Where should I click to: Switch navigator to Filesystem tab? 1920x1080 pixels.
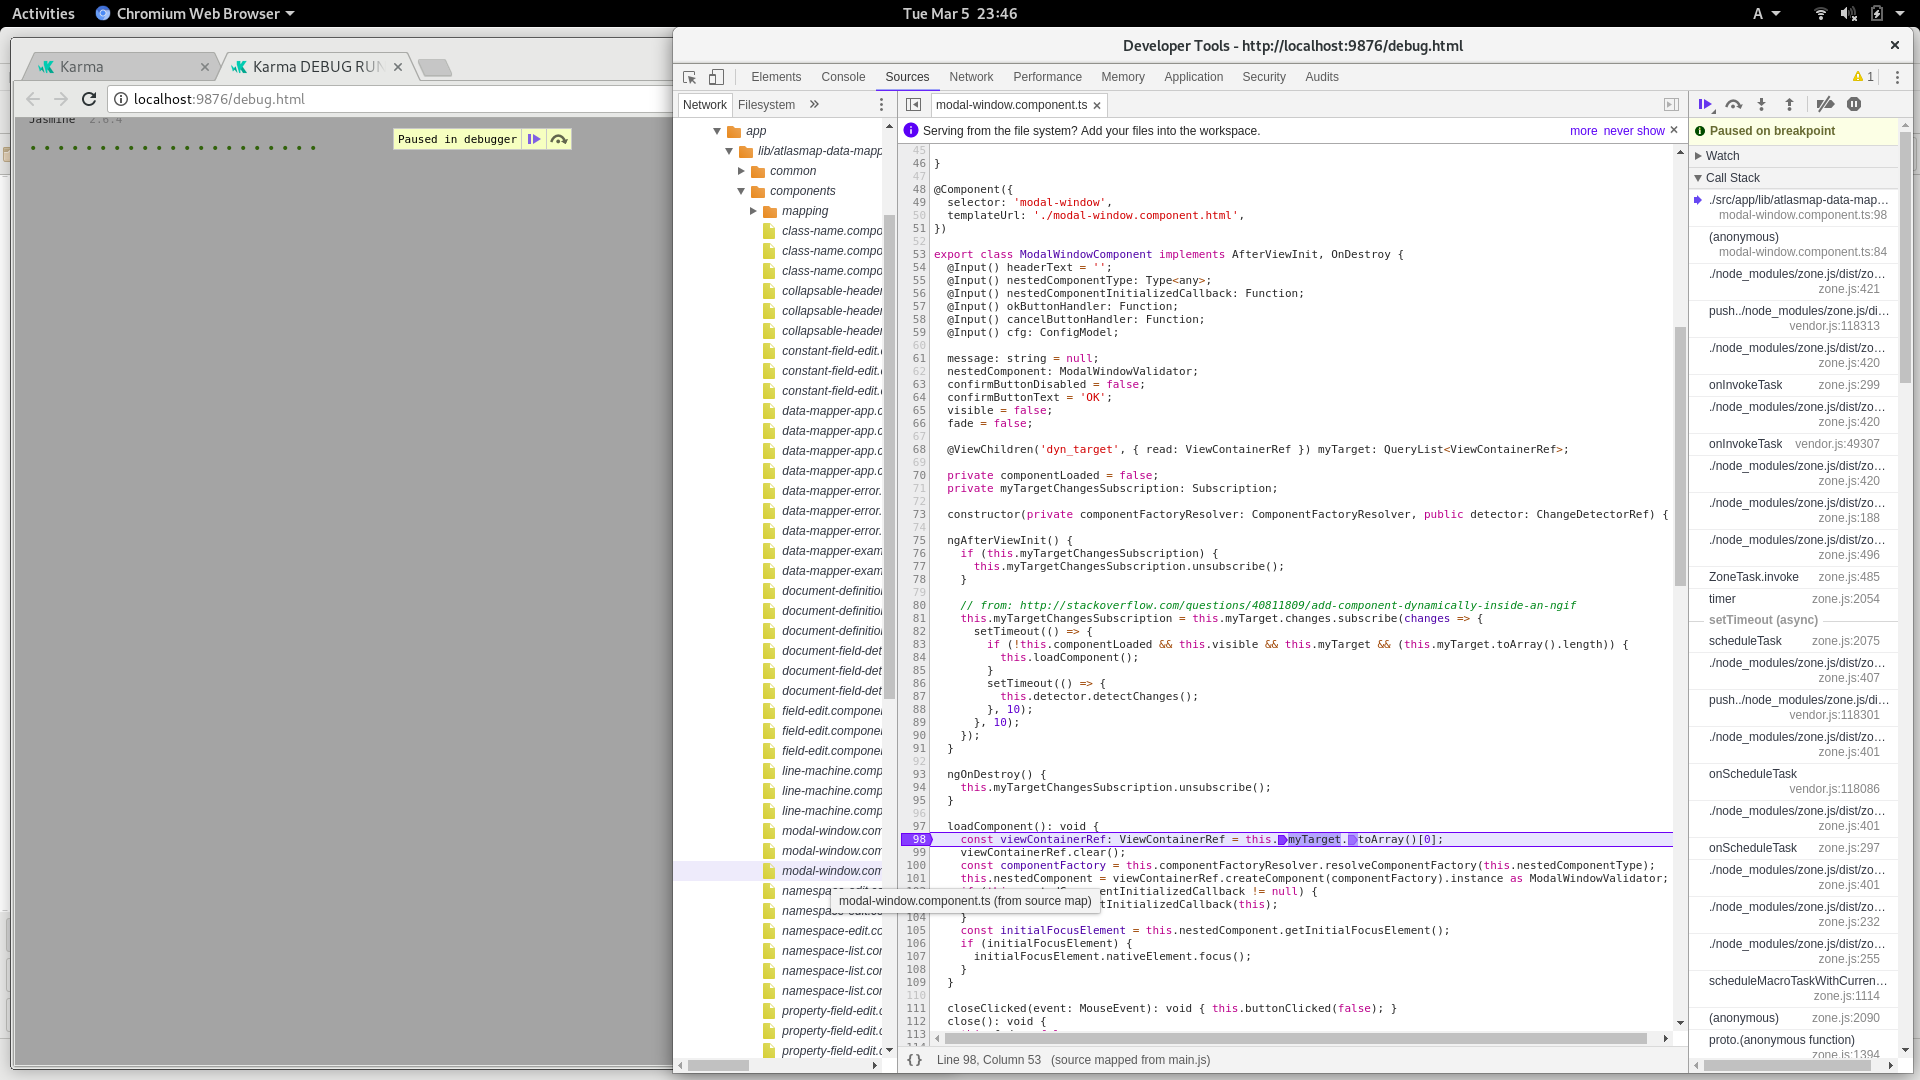pos(766,105)
